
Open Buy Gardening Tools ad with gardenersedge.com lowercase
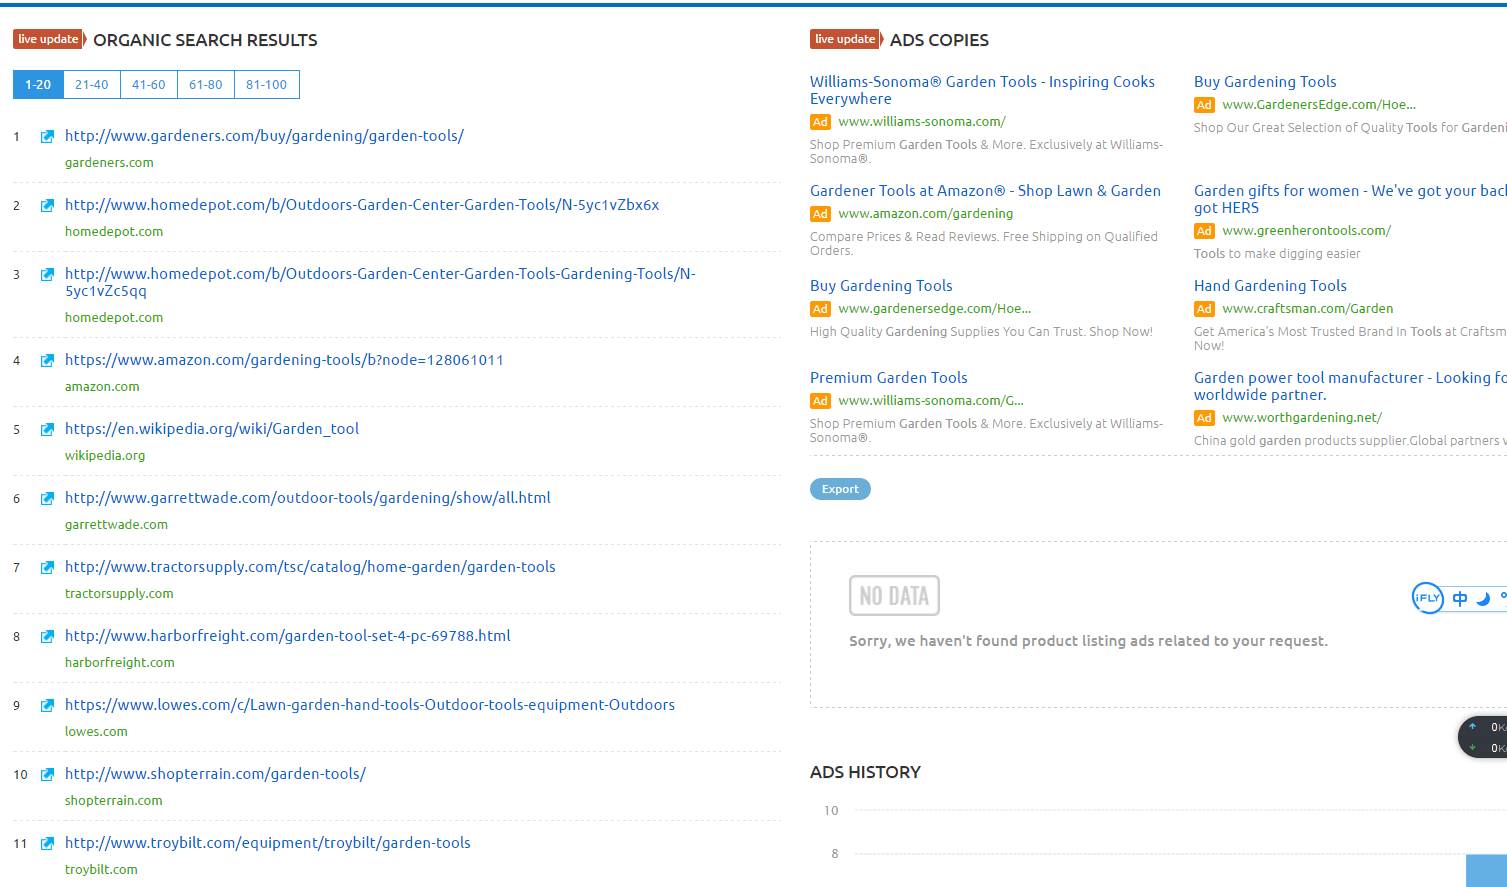(x=881, y=286)
